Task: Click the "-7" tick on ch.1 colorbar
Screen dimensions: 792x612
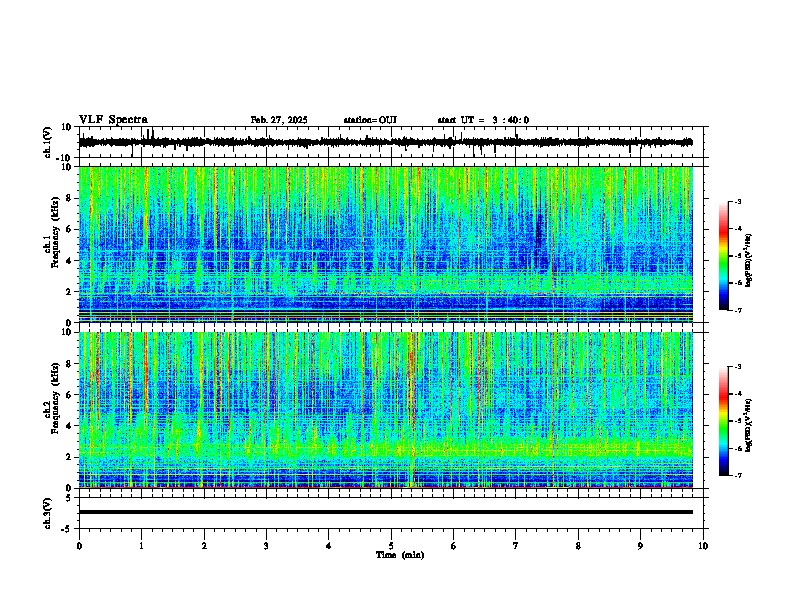Action: point(737,310)
